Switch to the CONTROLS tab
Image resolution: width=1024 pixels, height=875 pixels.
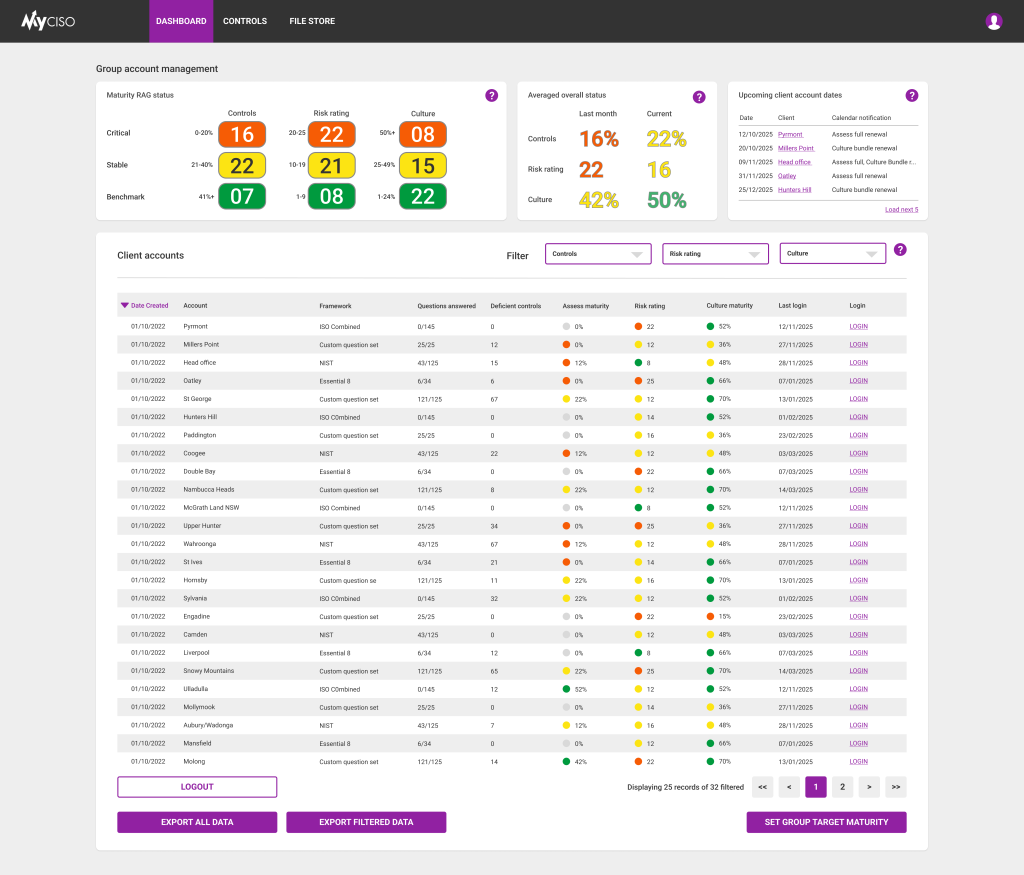click(x=245, y=20)
